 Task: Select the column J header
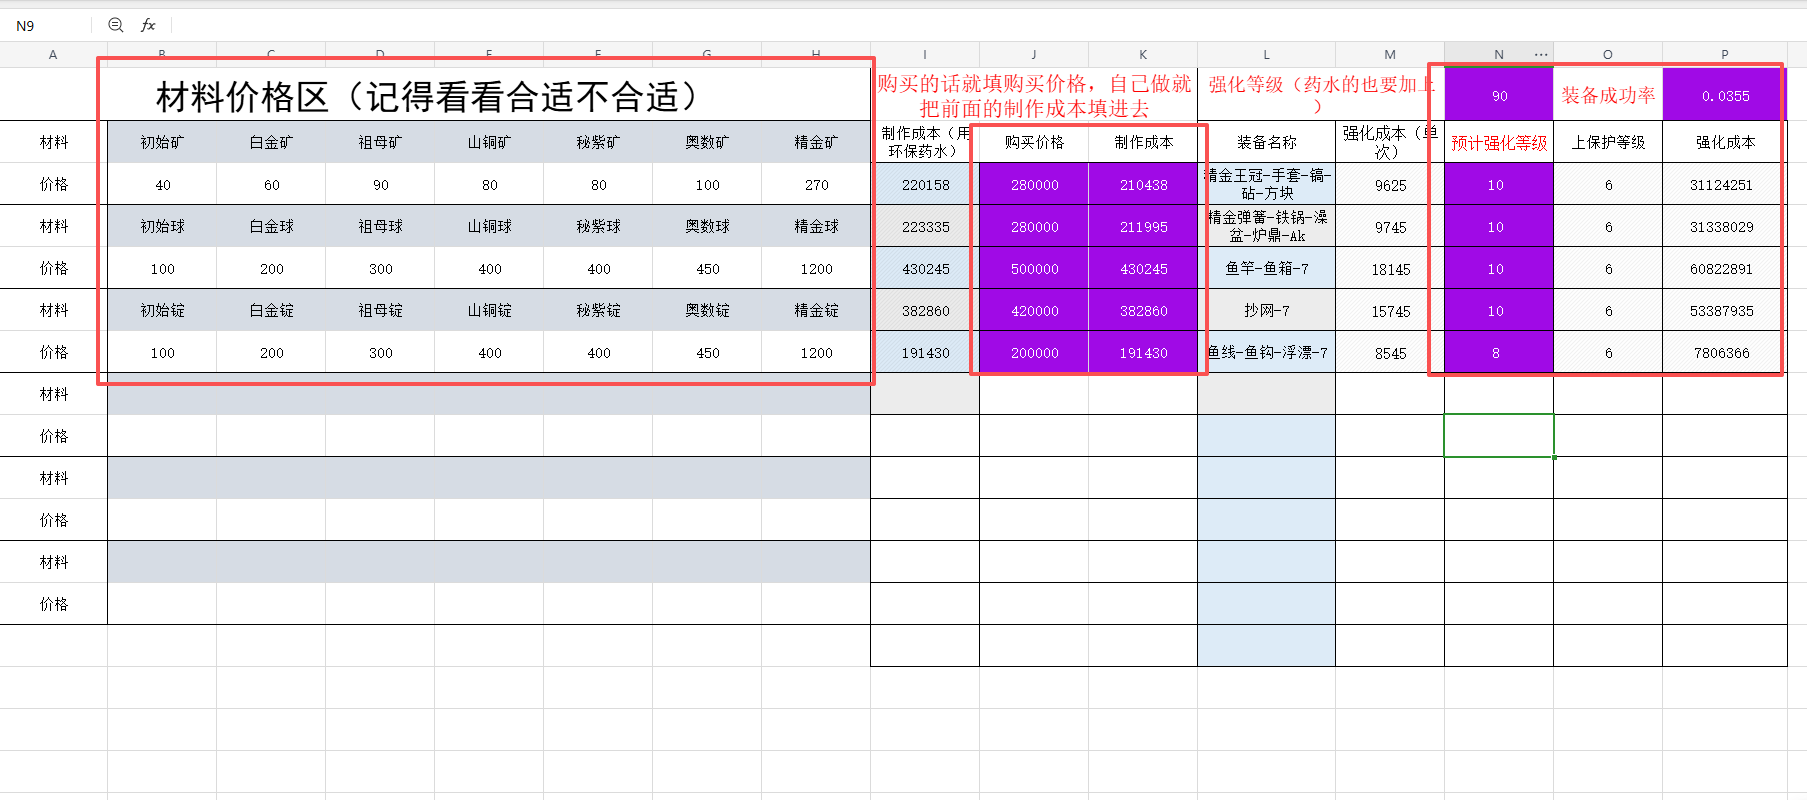pyautogui.click(x=1034, y=54)
